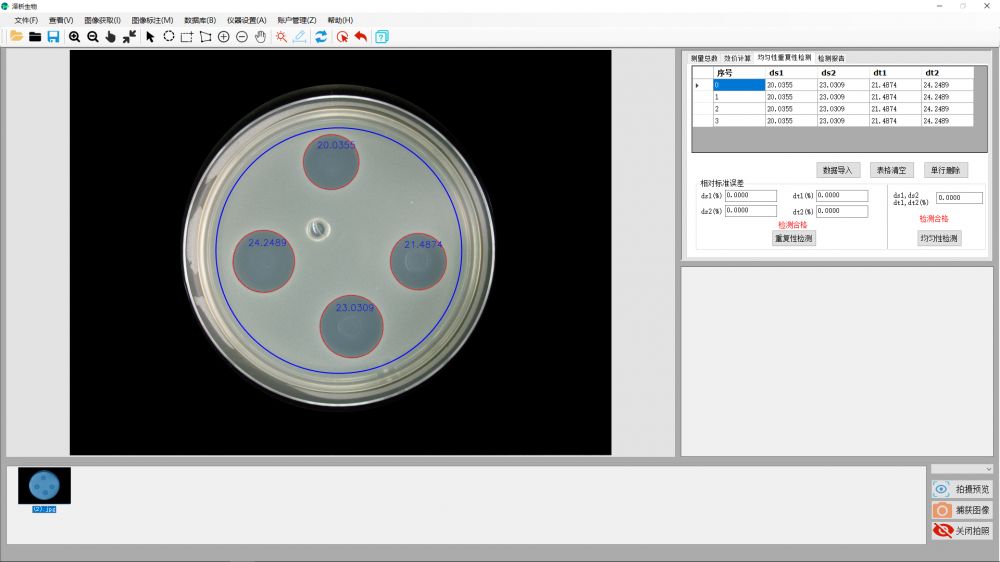Select the zoom in magnifier tool

coord(75,36)
